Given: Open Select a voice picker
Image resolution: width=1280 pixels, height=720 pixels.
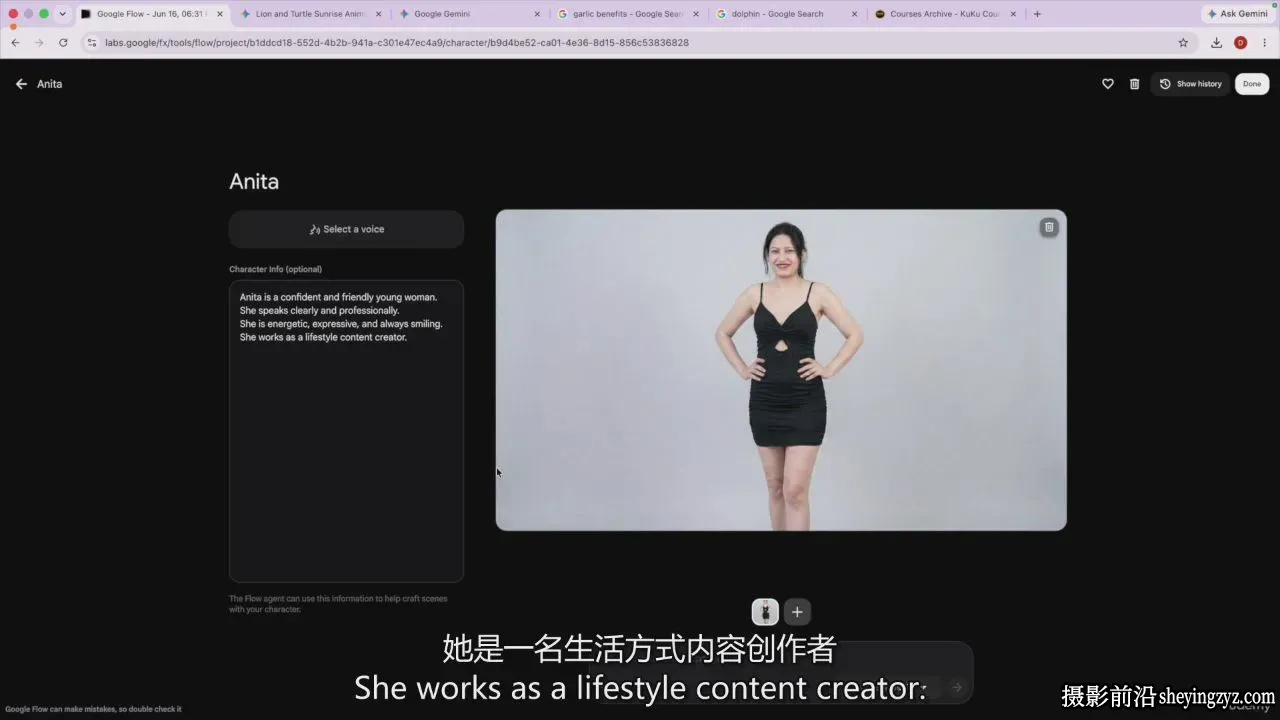Looking at the screenshot, I should 346,229.
